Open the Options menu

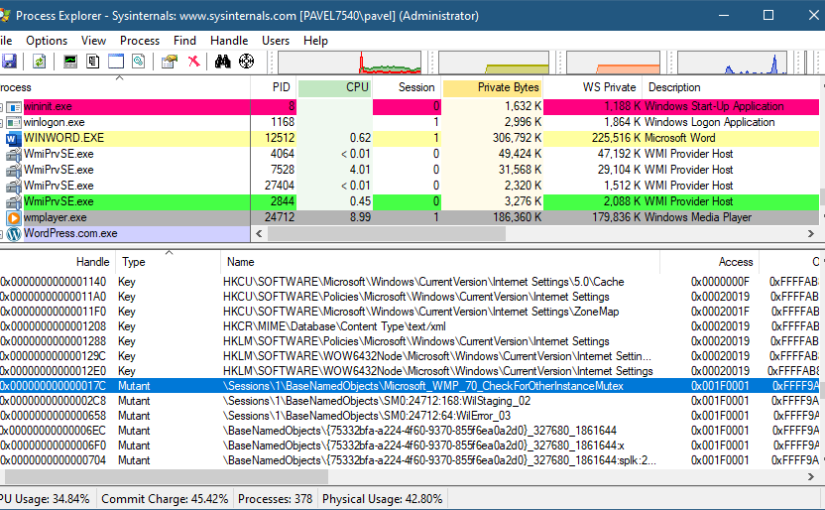[47, 41]
